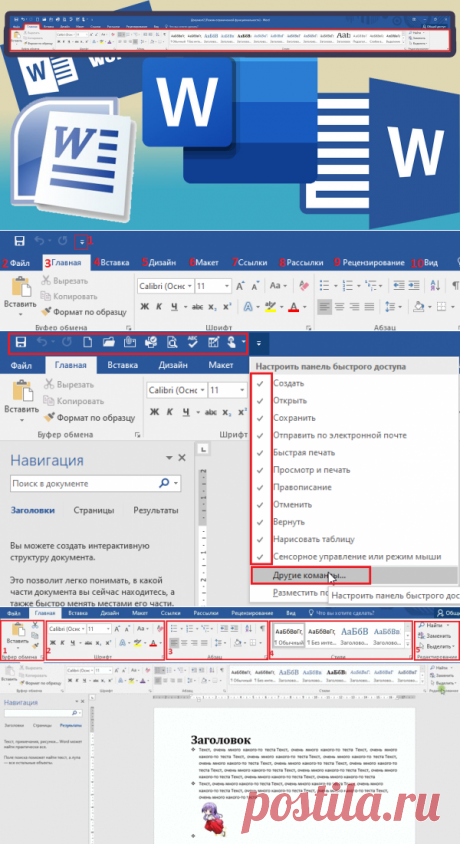Clear all formatting in the numbered-tabs ribbon
The width and height of the screenshot is (460, 844).
tap(304, 285)
